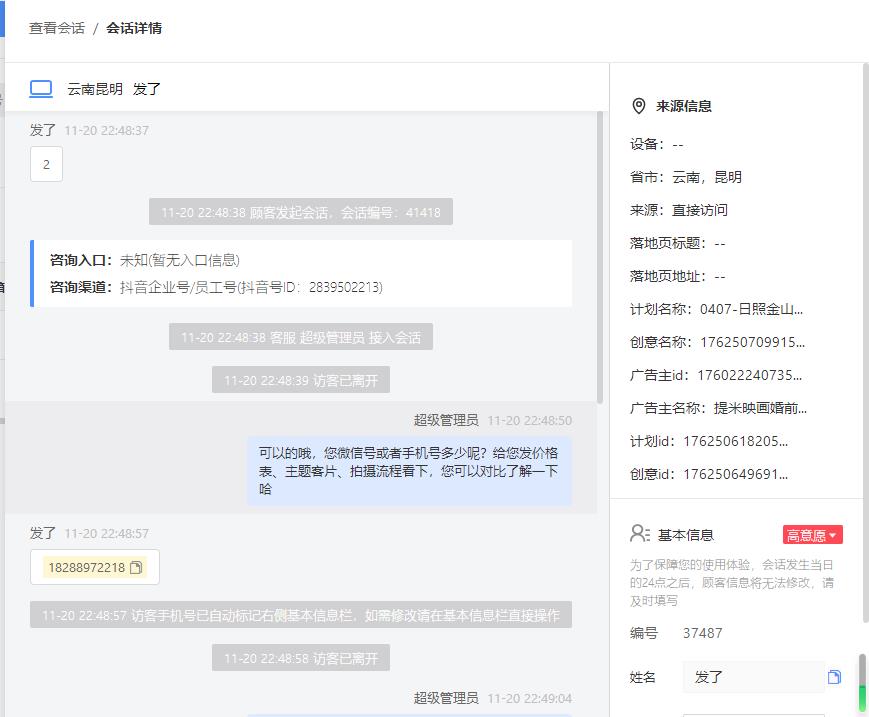Click the 超级管理员 name at 22:48:50

(446, 421)
